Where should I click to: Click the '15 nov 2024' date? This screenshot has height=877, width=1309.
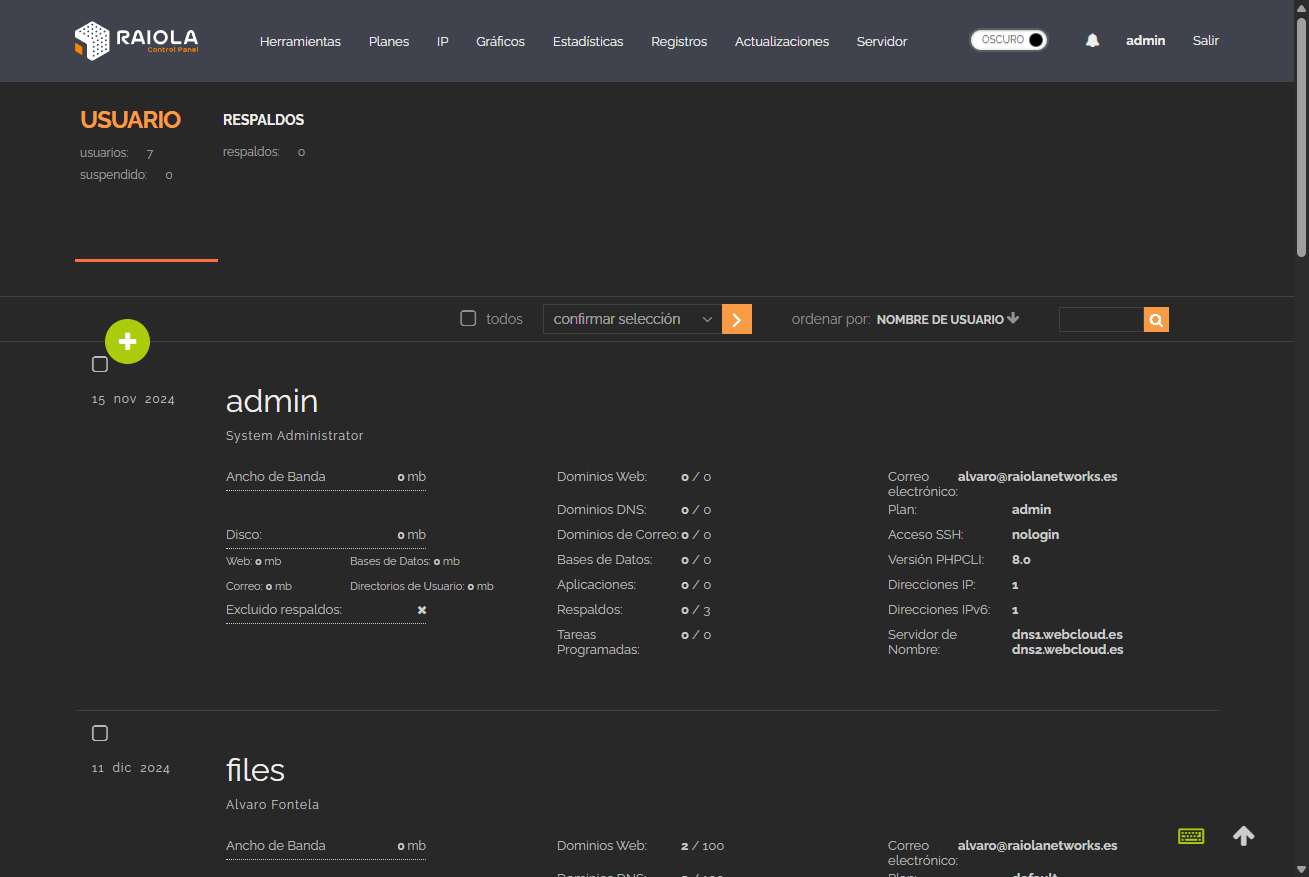[x=133, y=400]
